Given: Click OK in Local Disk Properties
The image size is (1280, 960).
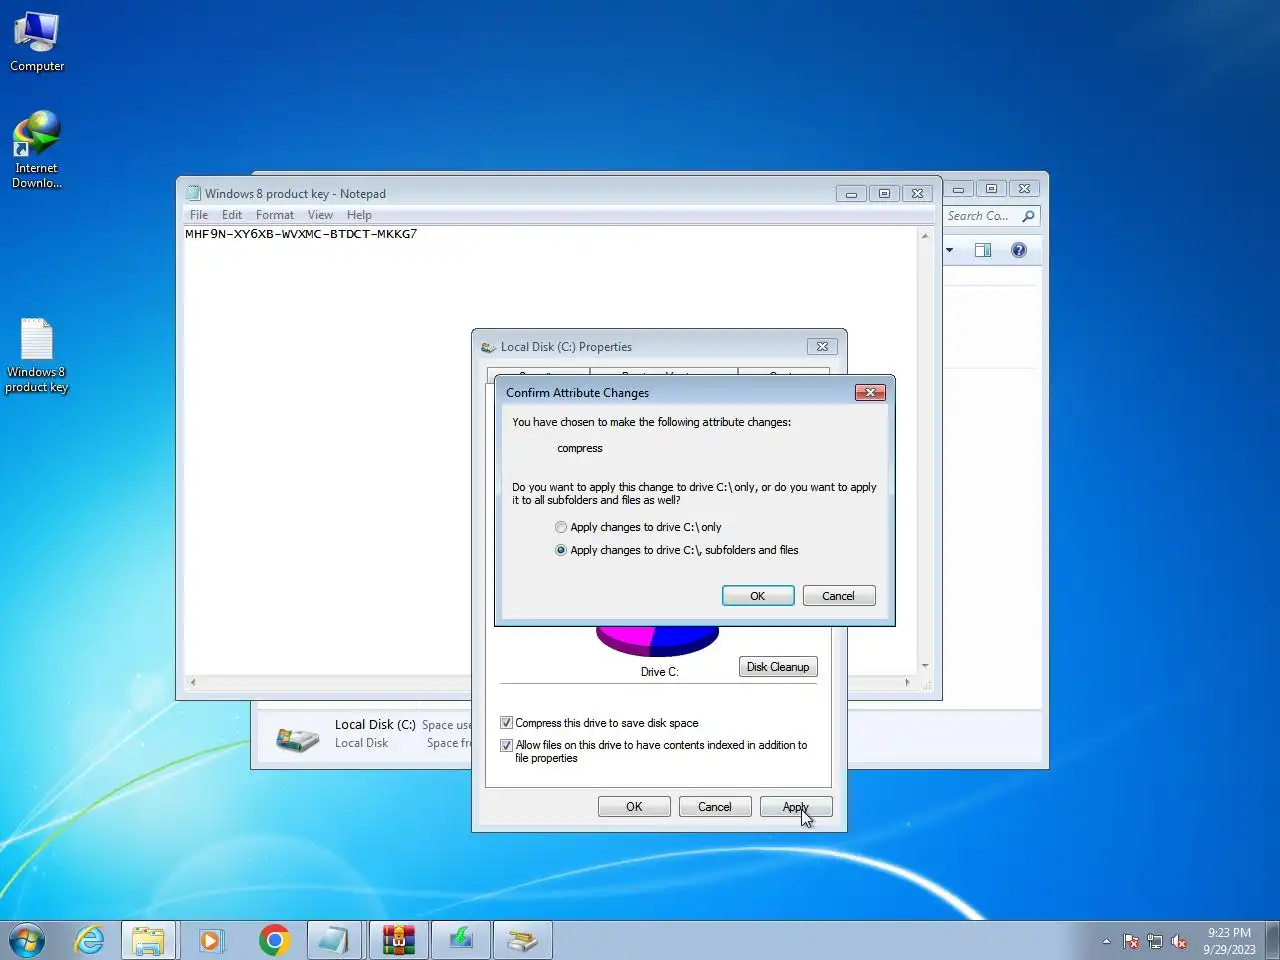Looking at the screenshot, I should [x=634, y=807].
